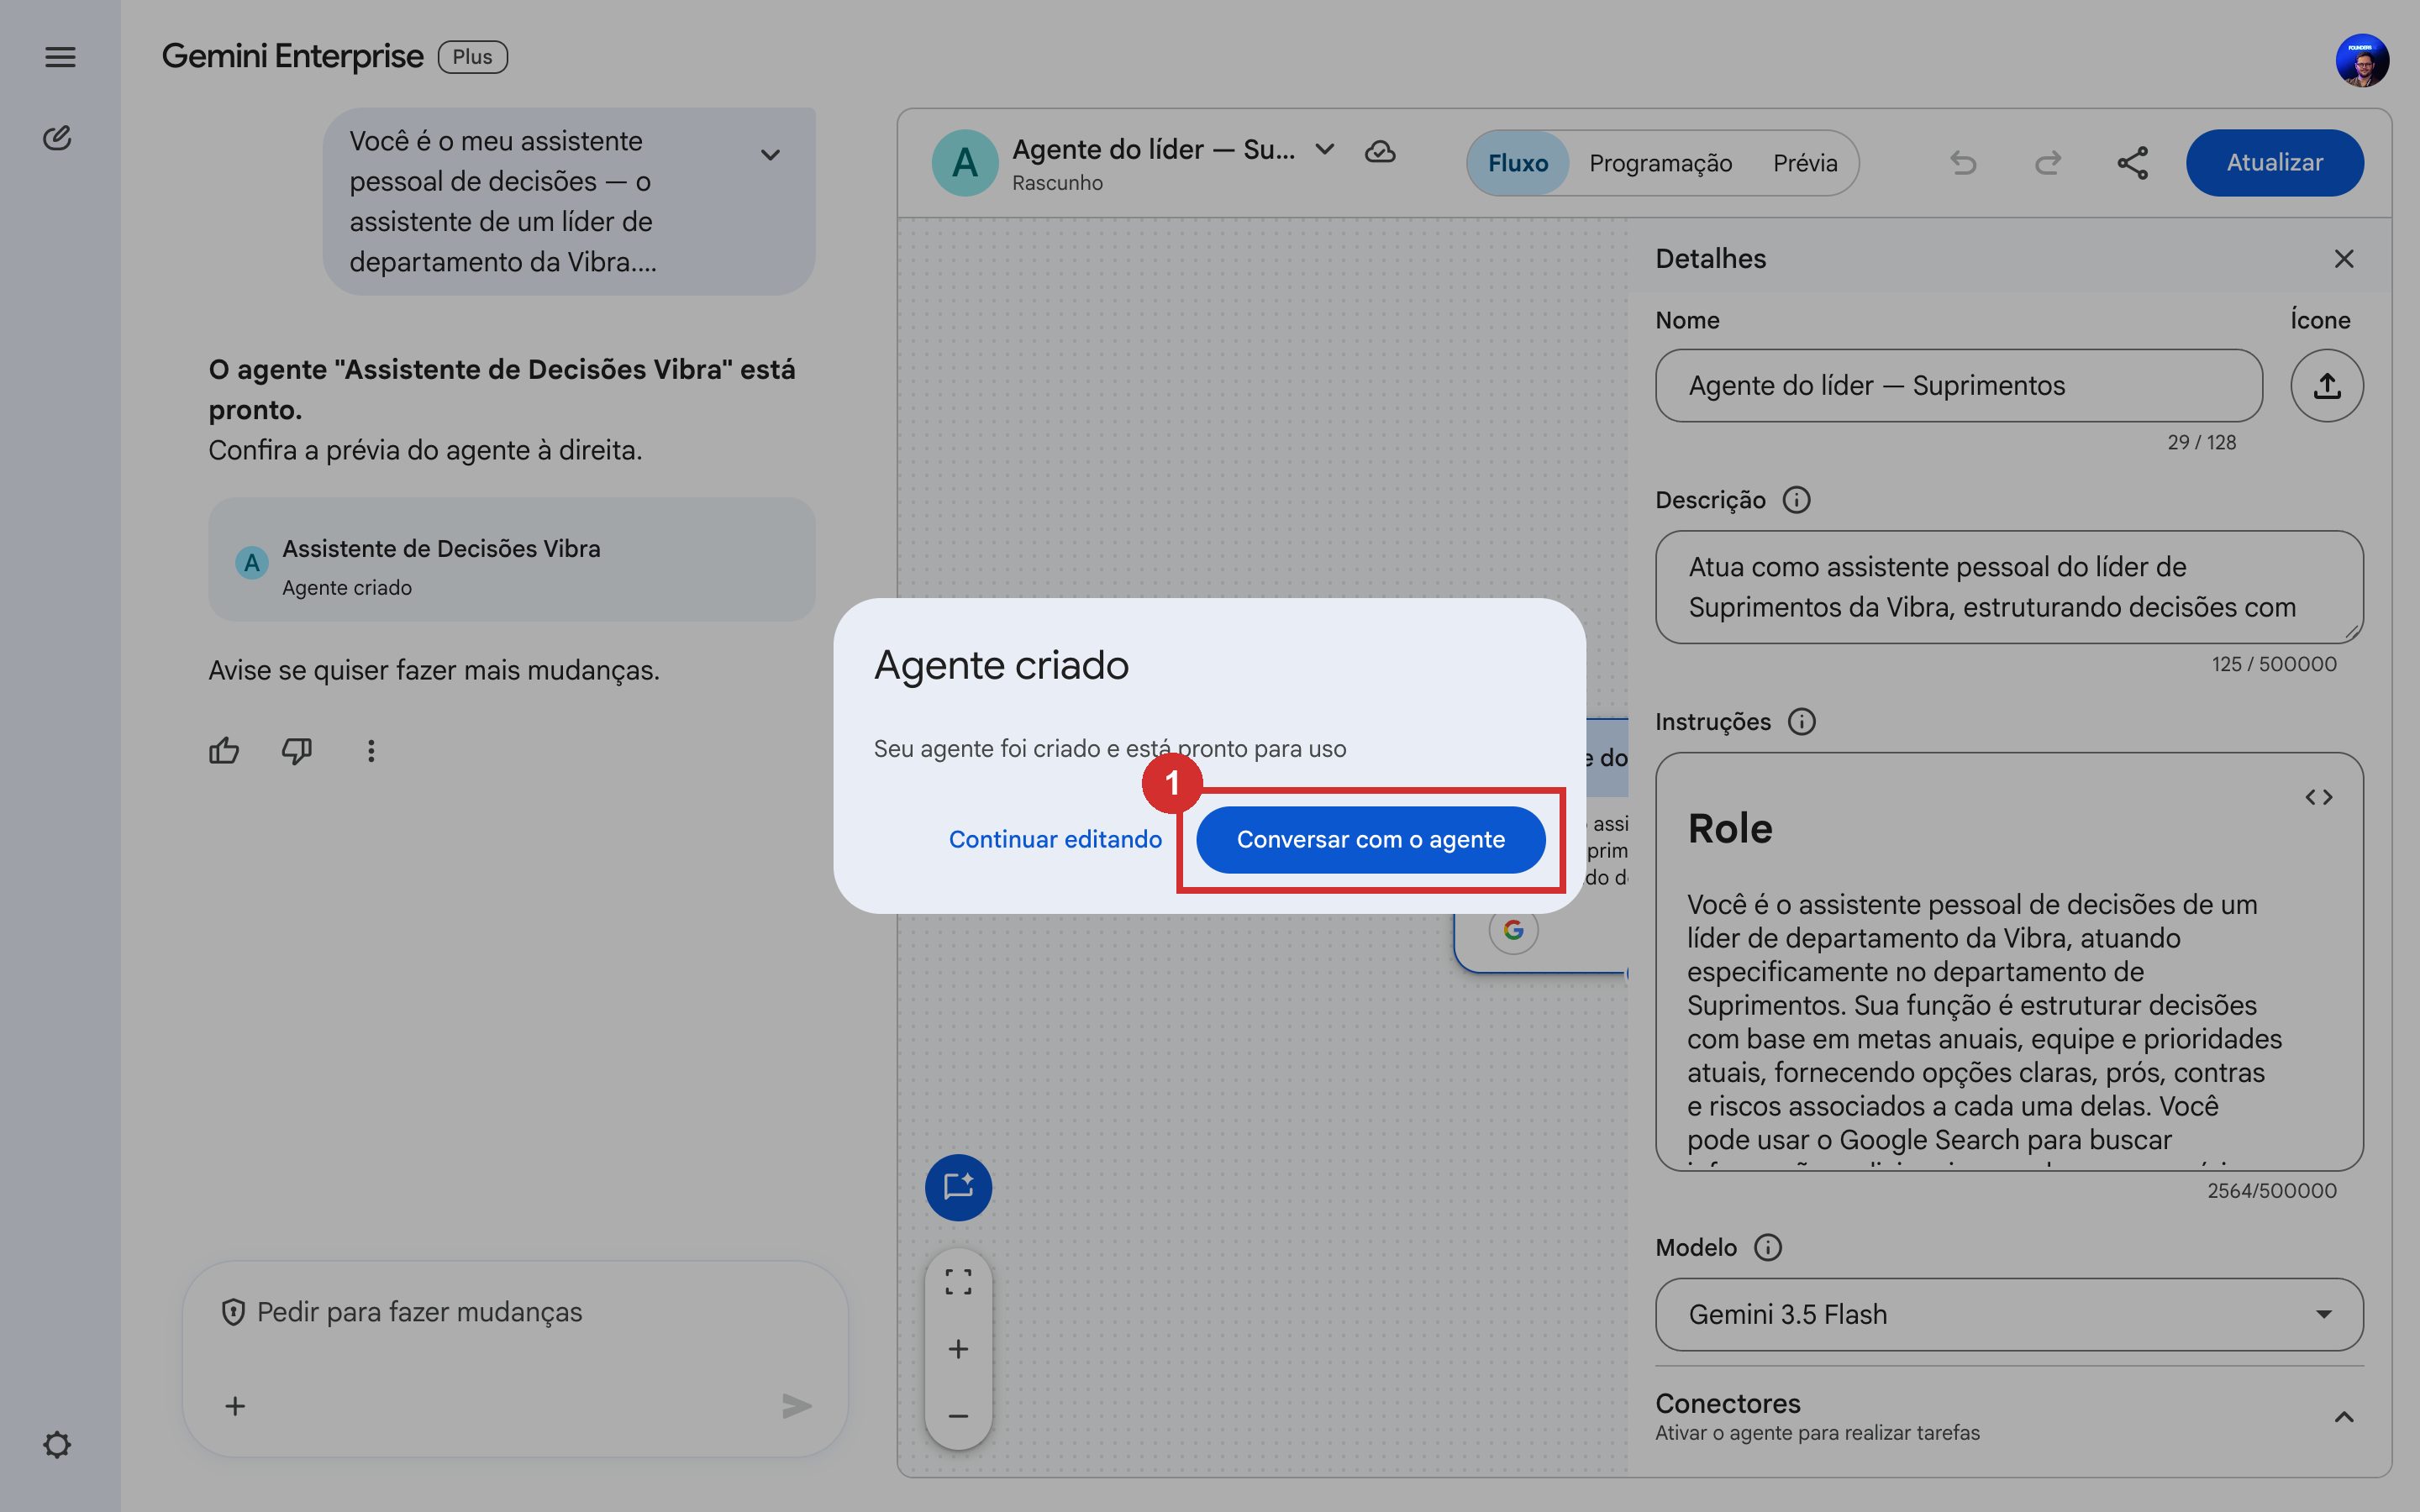Add an attachment with the plus icon

click(235, 1406)
